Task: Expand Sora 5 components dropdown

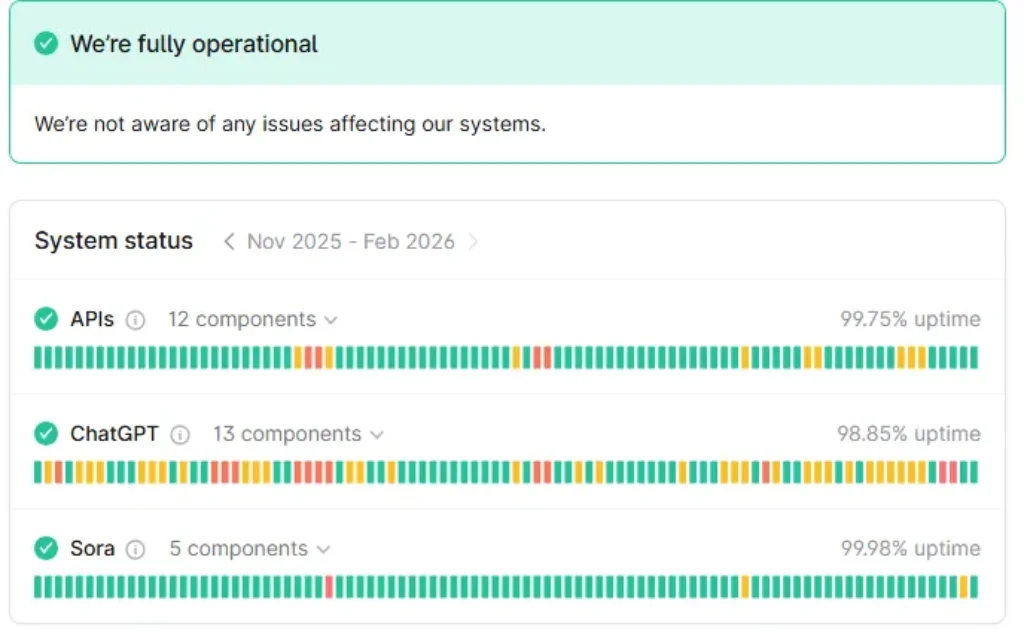Action: (x=249, y=550)
